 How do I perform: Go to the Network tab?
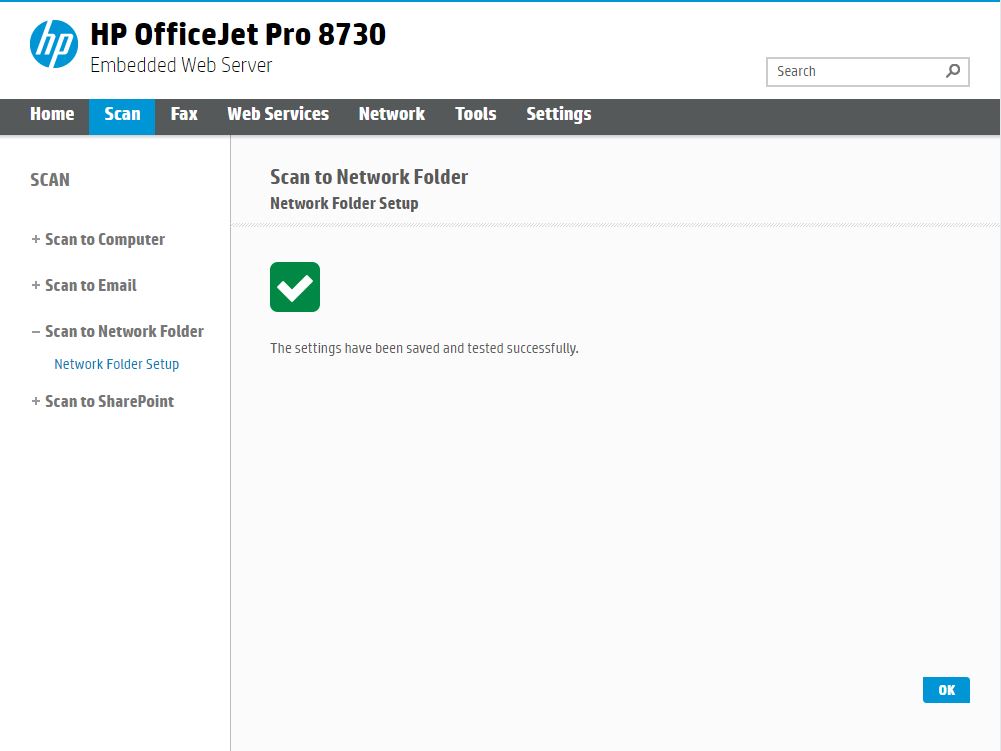coord(392,114)
